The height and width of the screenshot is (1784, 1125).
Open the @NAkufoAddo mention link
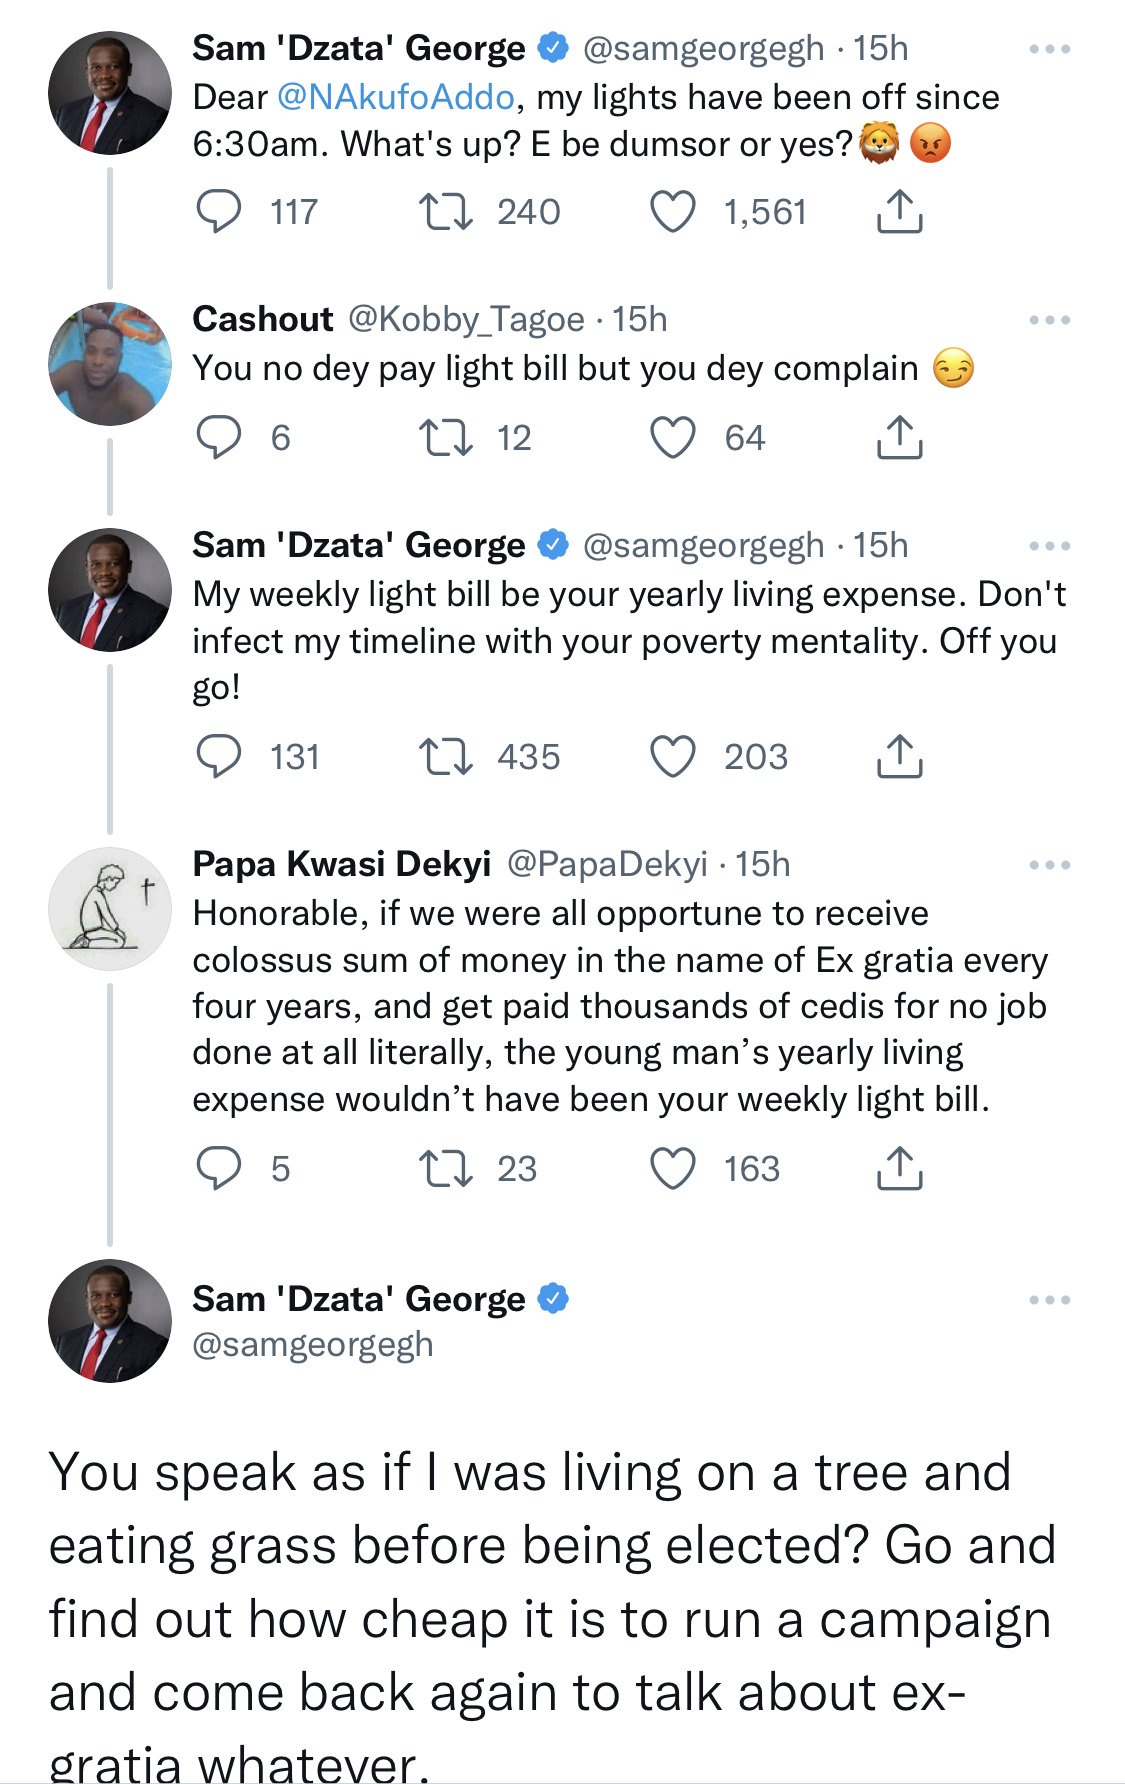(x=395, y=97)
